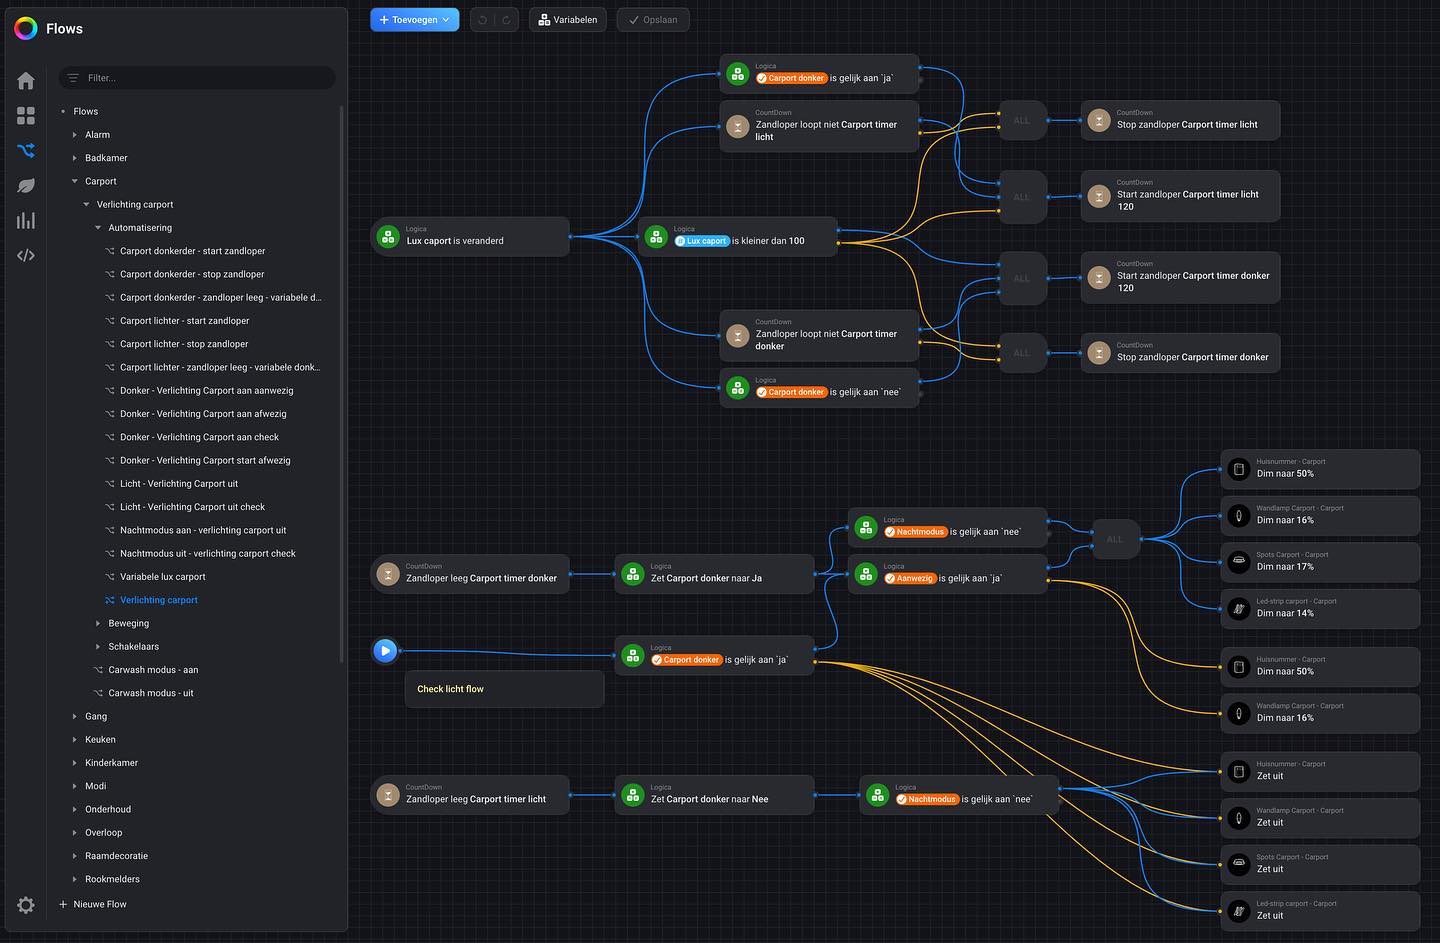Select the Raamdecoratie folder
The width and height of the screenshot is (1440, 943).
pyautogui.click(x=116, y=856)
